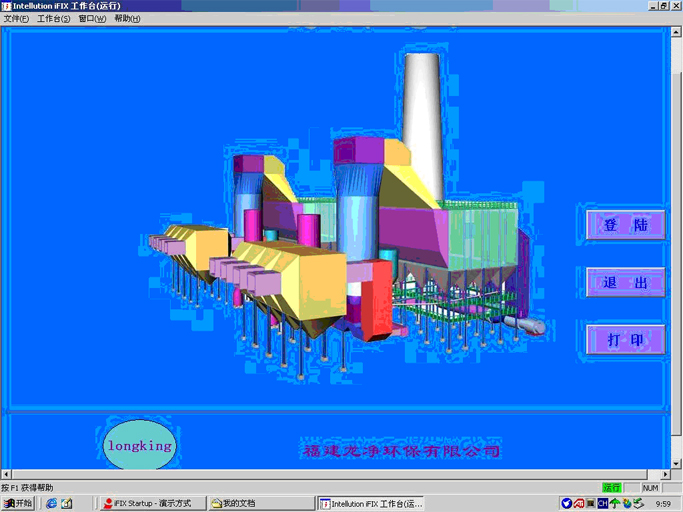Open the 窗口 (Window) menu
This screenshot has height=512, width=683.
92,19
